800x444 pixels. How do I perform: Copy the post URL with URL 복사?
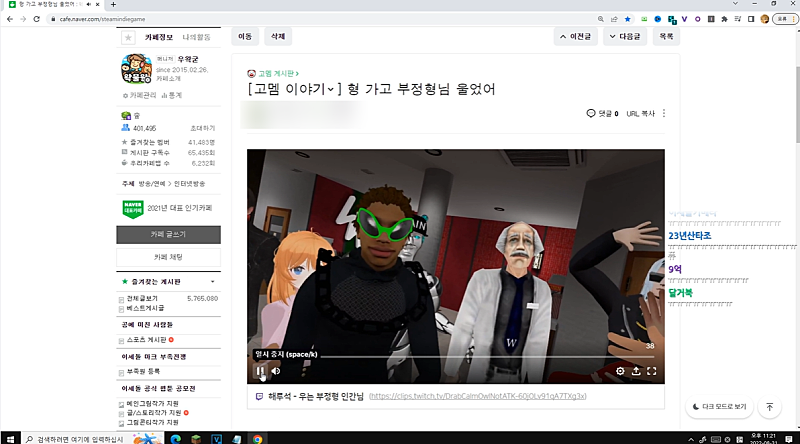pos(640,113)
